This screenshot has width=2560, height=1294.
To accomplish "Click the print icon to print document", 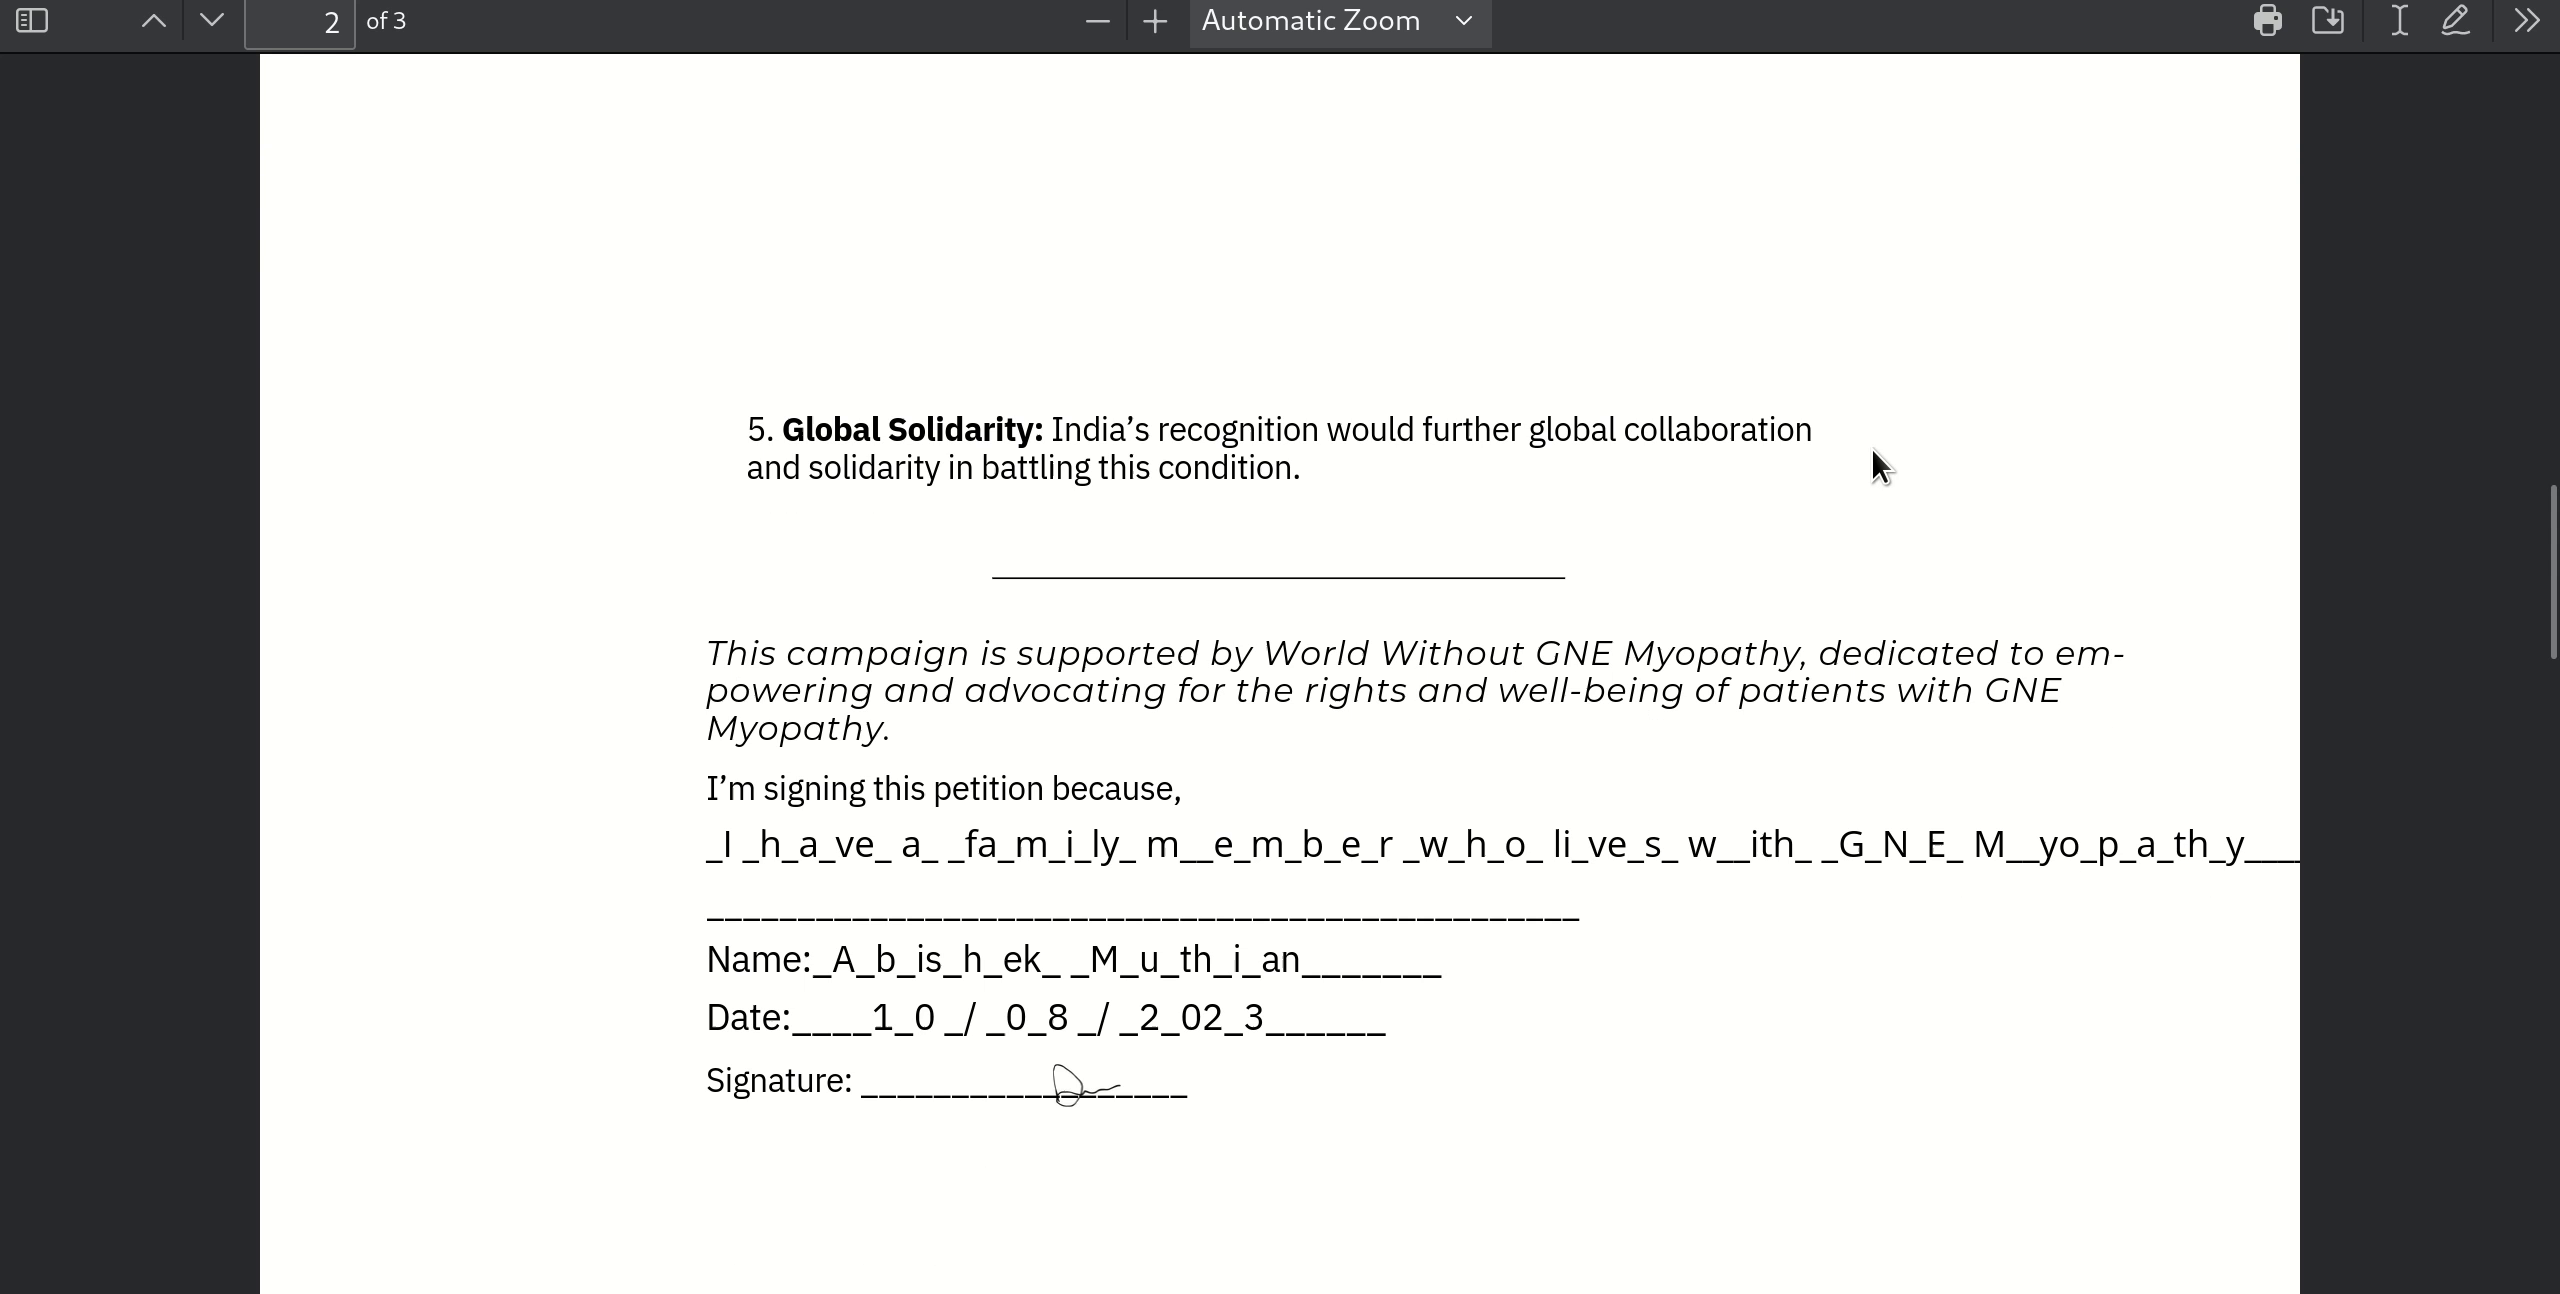I will [2268, 21].
